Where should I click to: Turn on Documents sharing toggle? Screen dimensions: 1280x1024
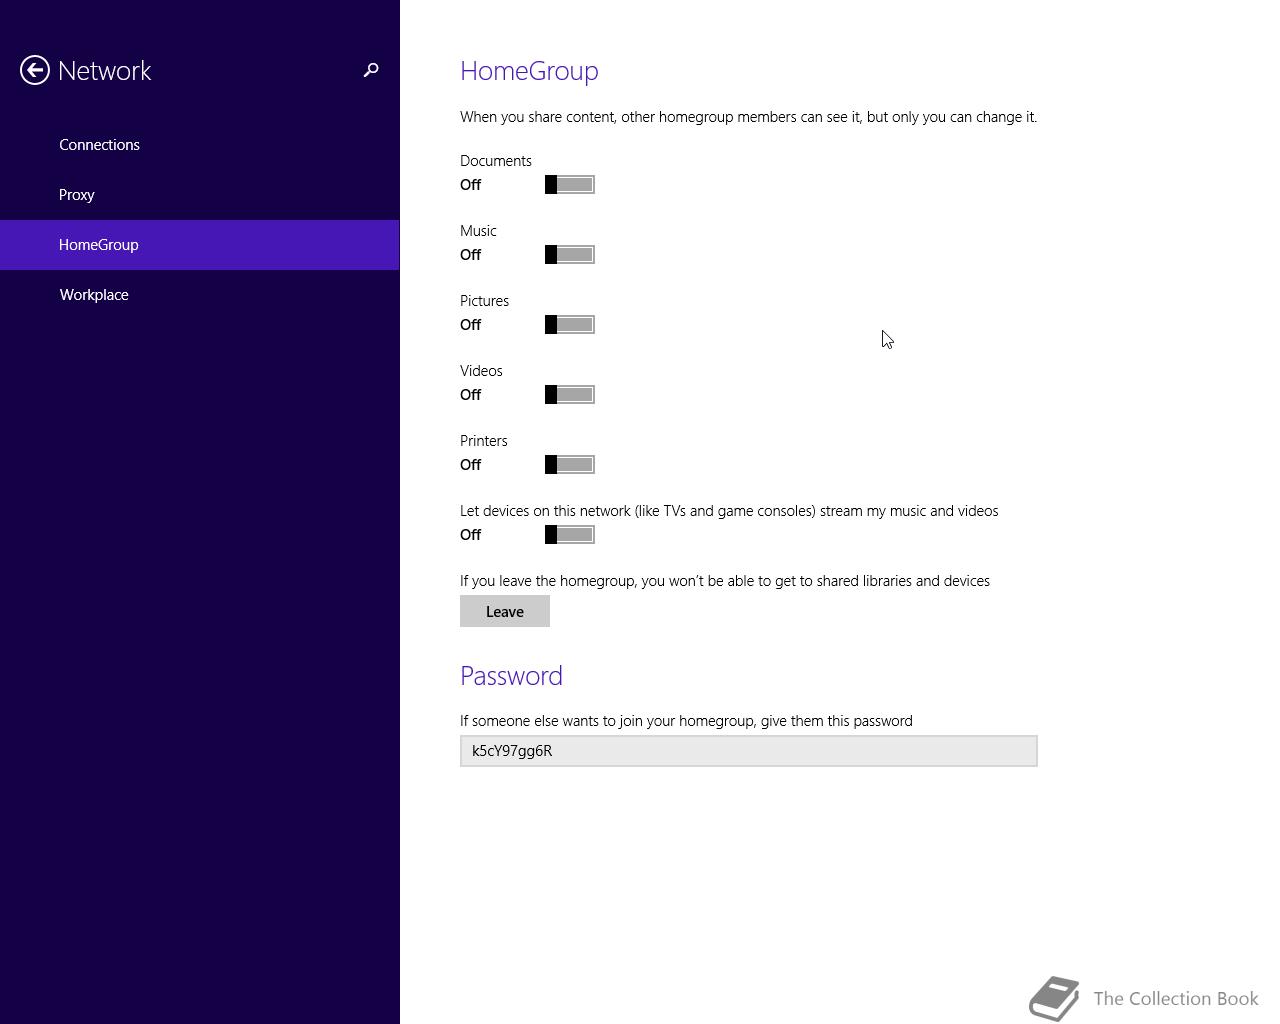point(570,185)
